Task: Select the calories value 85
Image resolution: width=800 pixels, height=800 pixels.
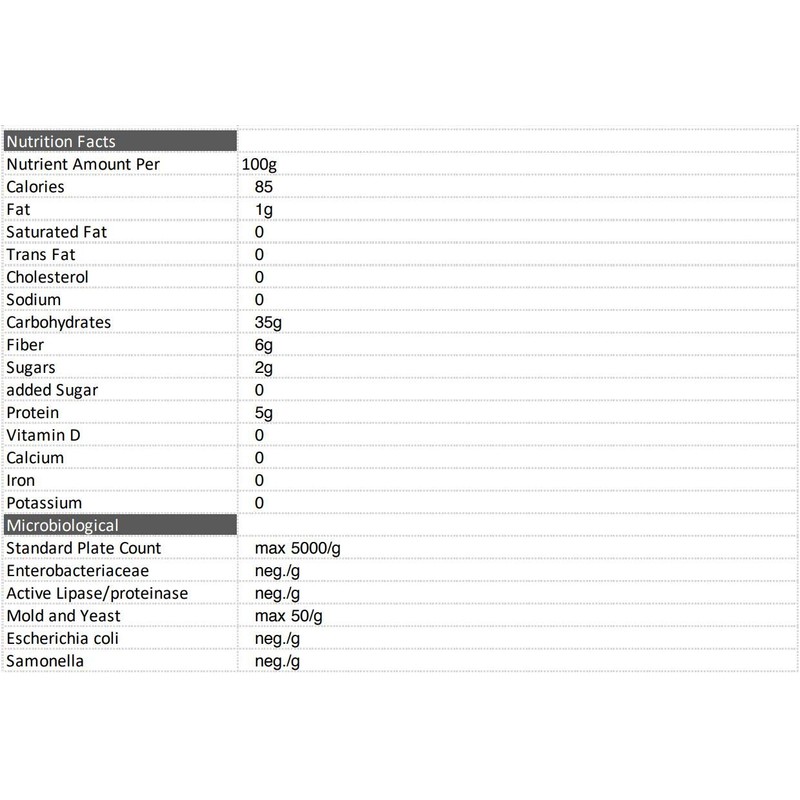Action: tap(264, 187)
